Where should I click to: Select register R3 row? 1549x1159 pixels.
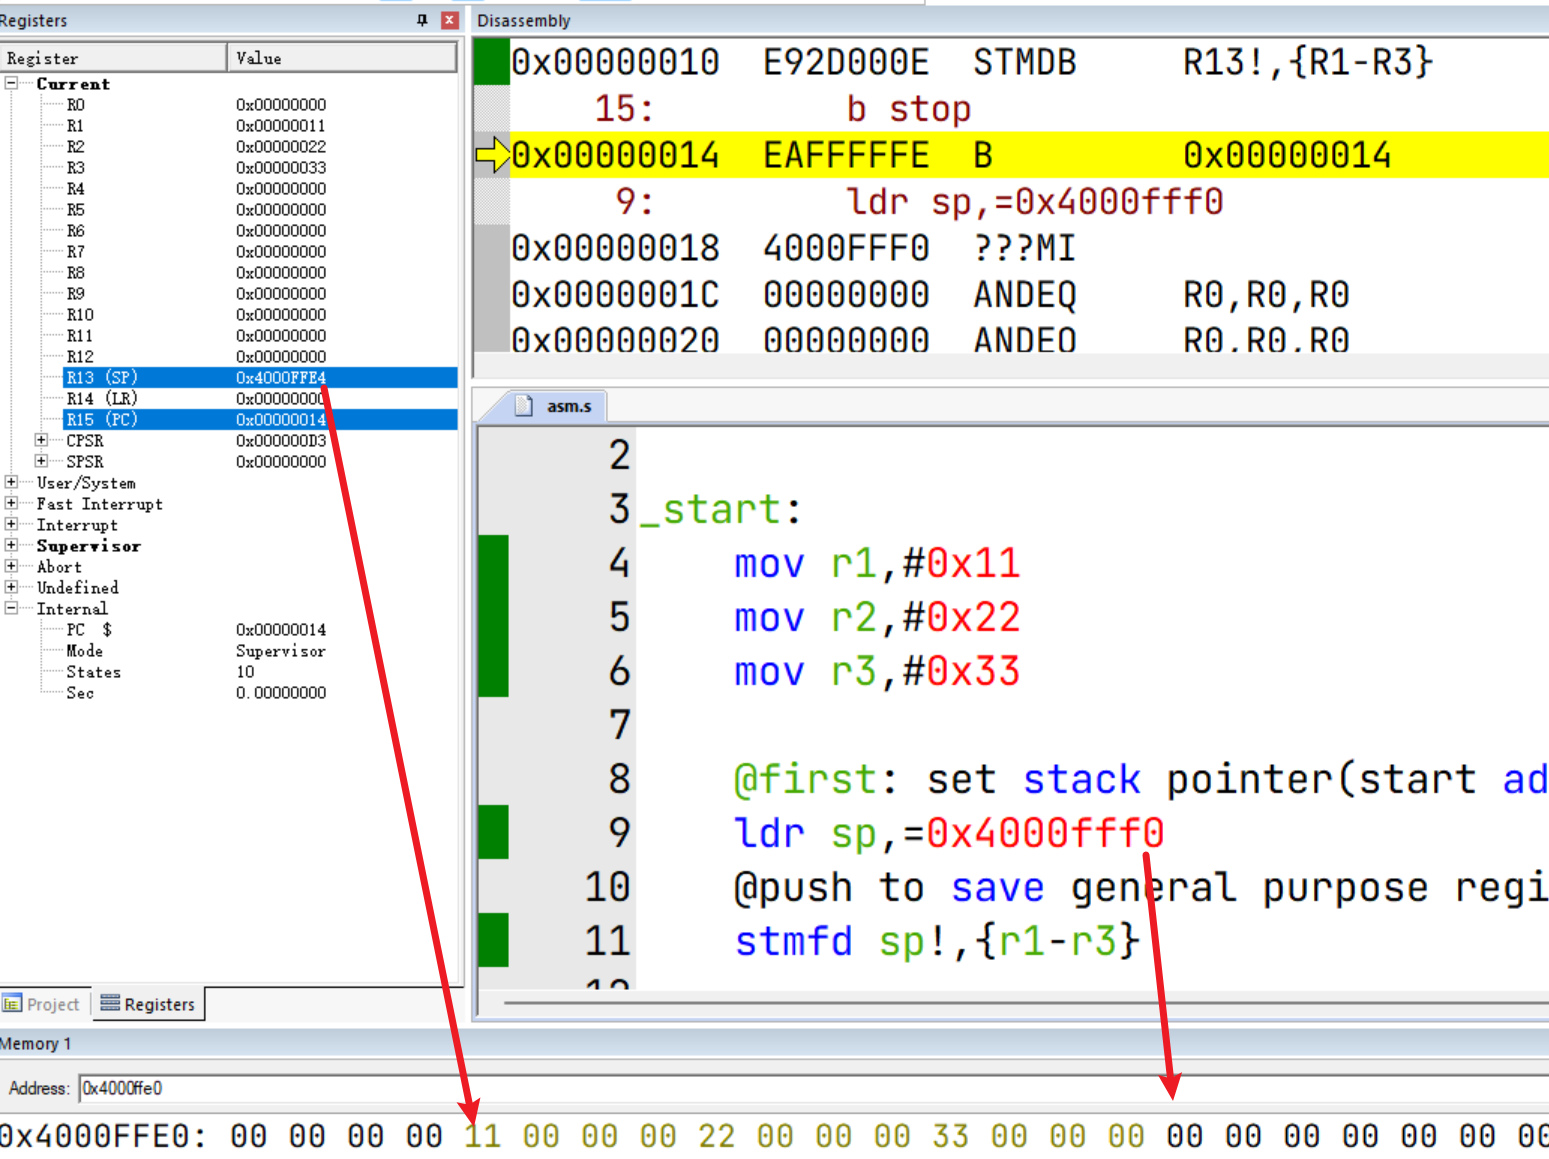[x=260, y=167]
